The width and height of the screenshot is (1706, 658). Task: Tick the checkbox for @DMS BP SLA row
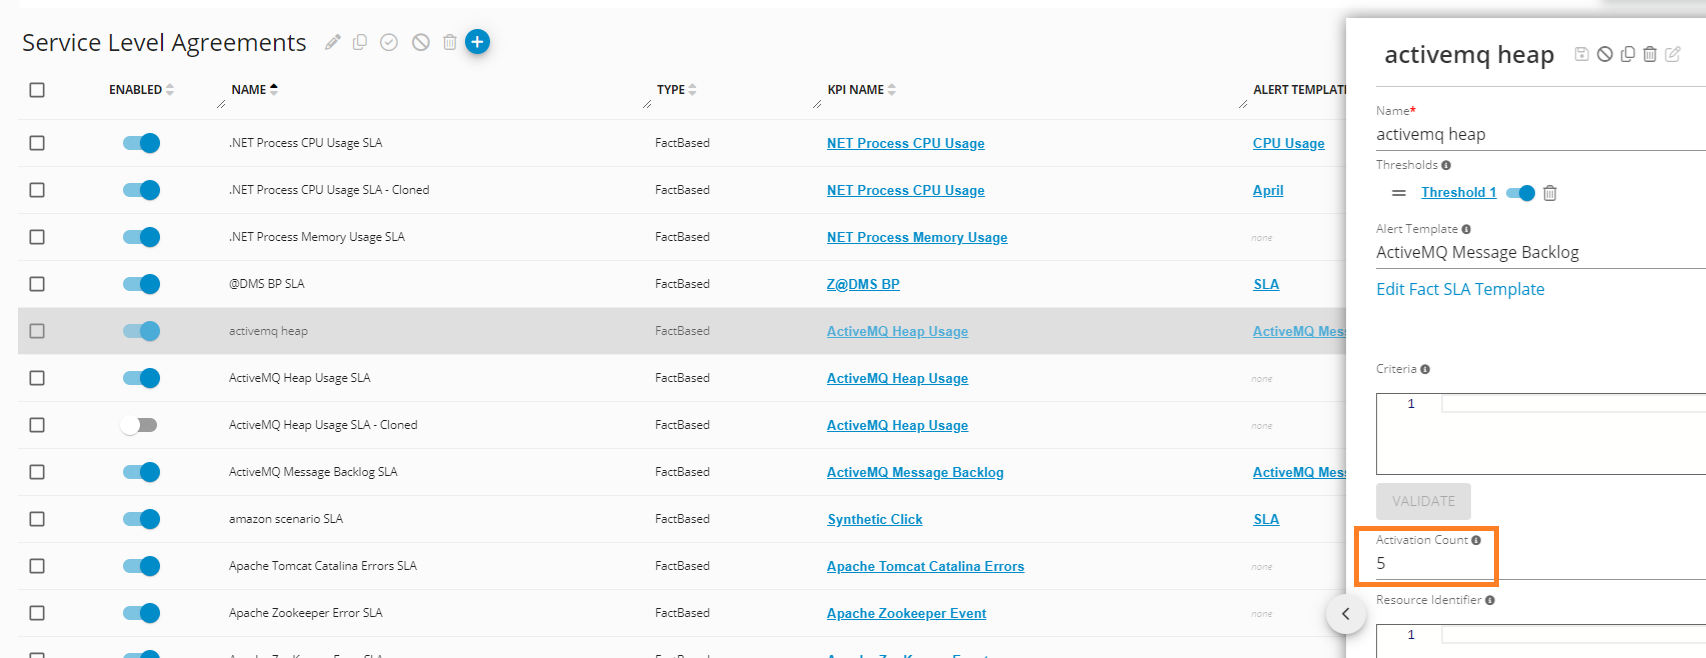[x=37, y=284]
